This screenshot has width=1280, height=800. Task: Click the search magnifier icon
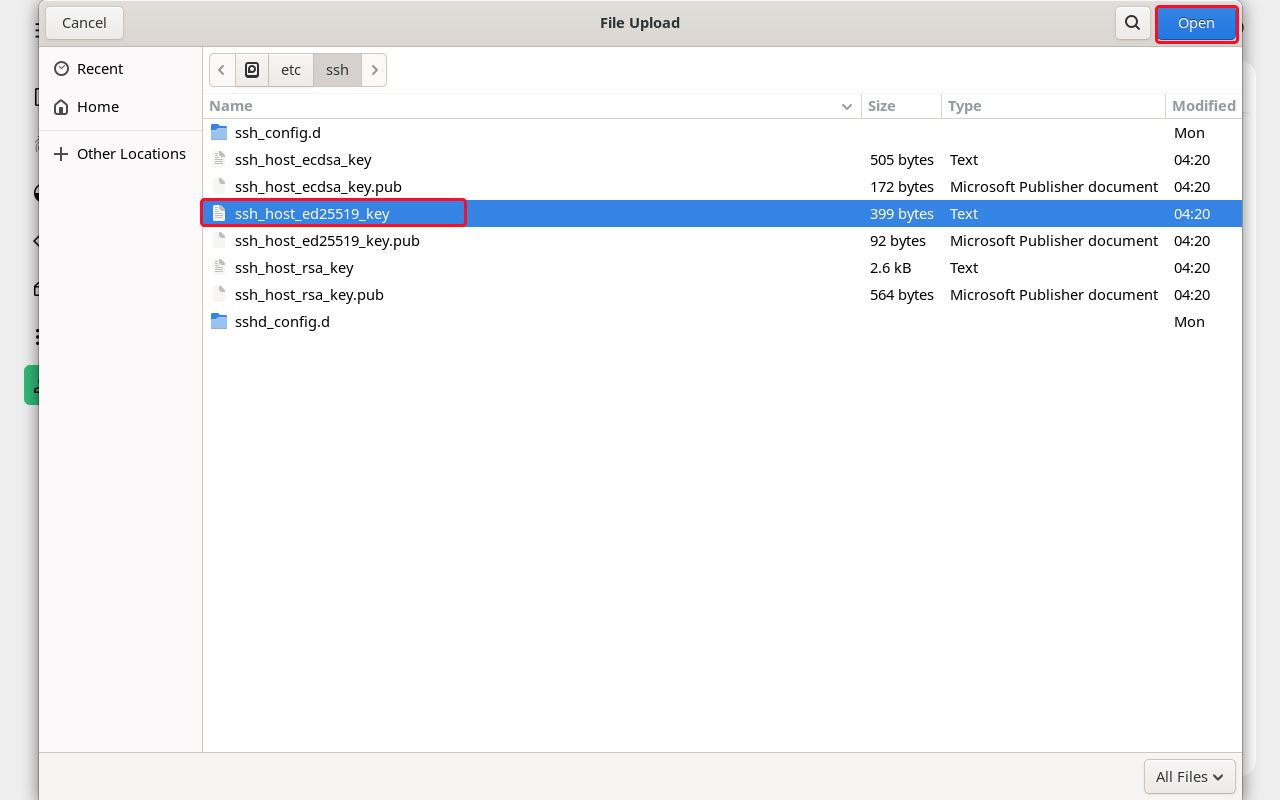tap(1132, 23)
